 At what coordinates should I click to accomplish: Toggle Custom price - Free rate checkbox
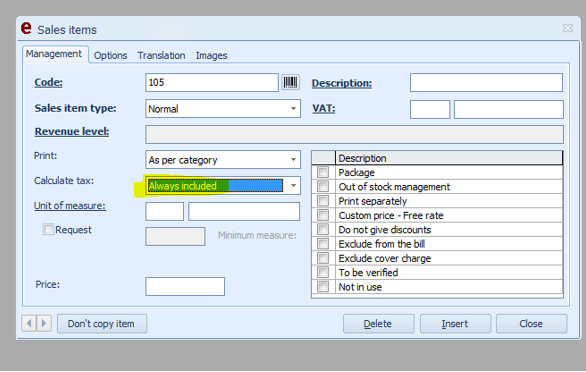[x=323, y=215]
